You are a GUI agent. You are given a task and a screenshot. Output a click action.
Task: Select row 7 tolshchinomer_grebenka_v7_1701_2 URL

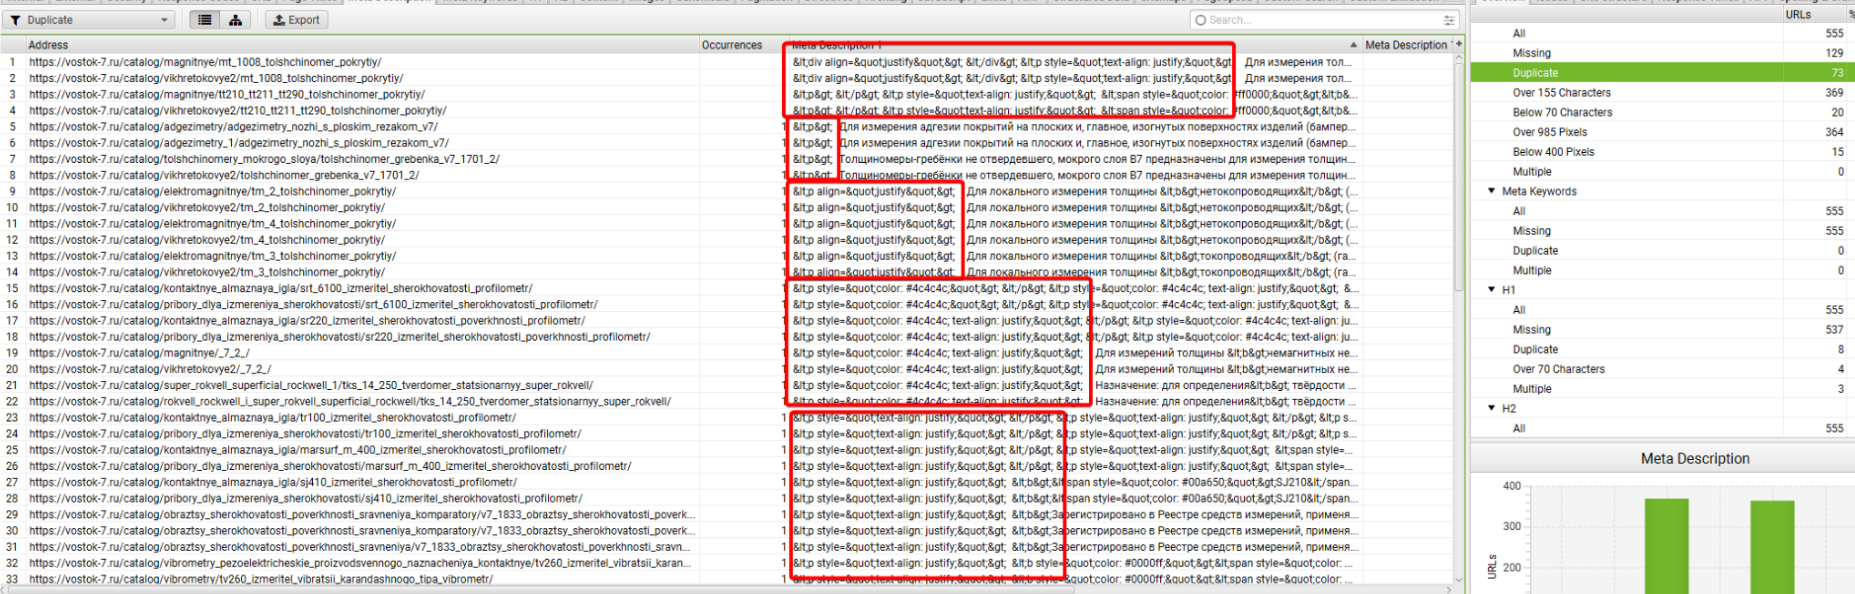pyautogui.click(x=264, y=159)
